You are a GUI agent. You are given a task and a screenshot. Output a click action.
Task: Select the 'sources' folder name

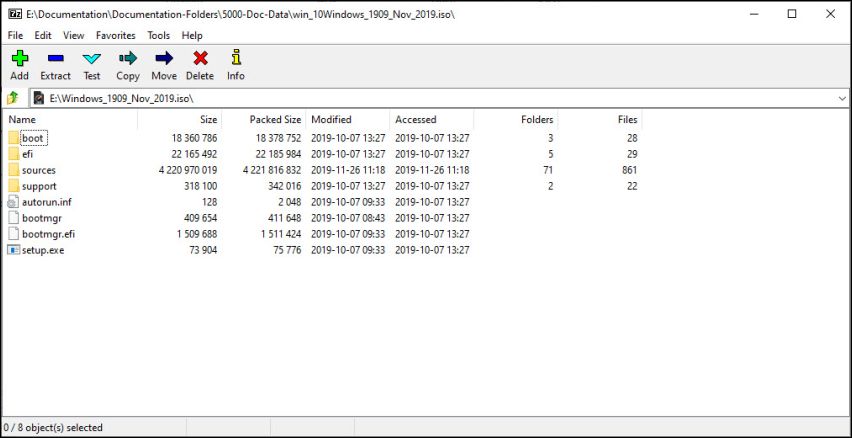pos(39,170)
